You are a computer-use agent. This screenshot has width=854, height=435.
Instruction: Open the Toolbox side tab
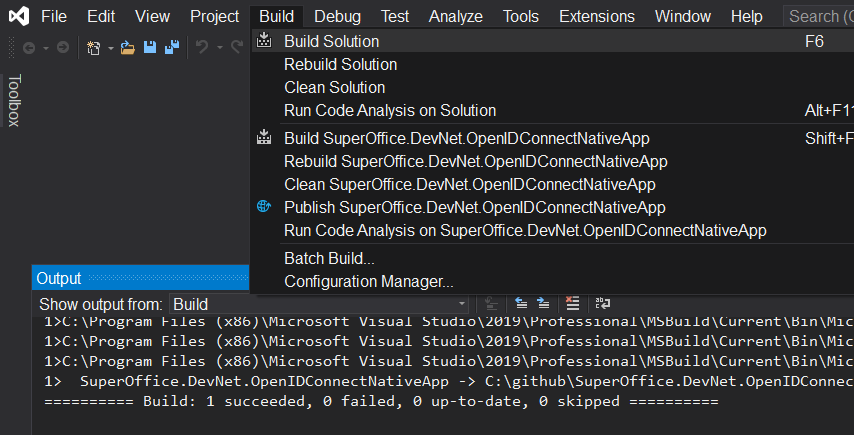tap(14, 100)
